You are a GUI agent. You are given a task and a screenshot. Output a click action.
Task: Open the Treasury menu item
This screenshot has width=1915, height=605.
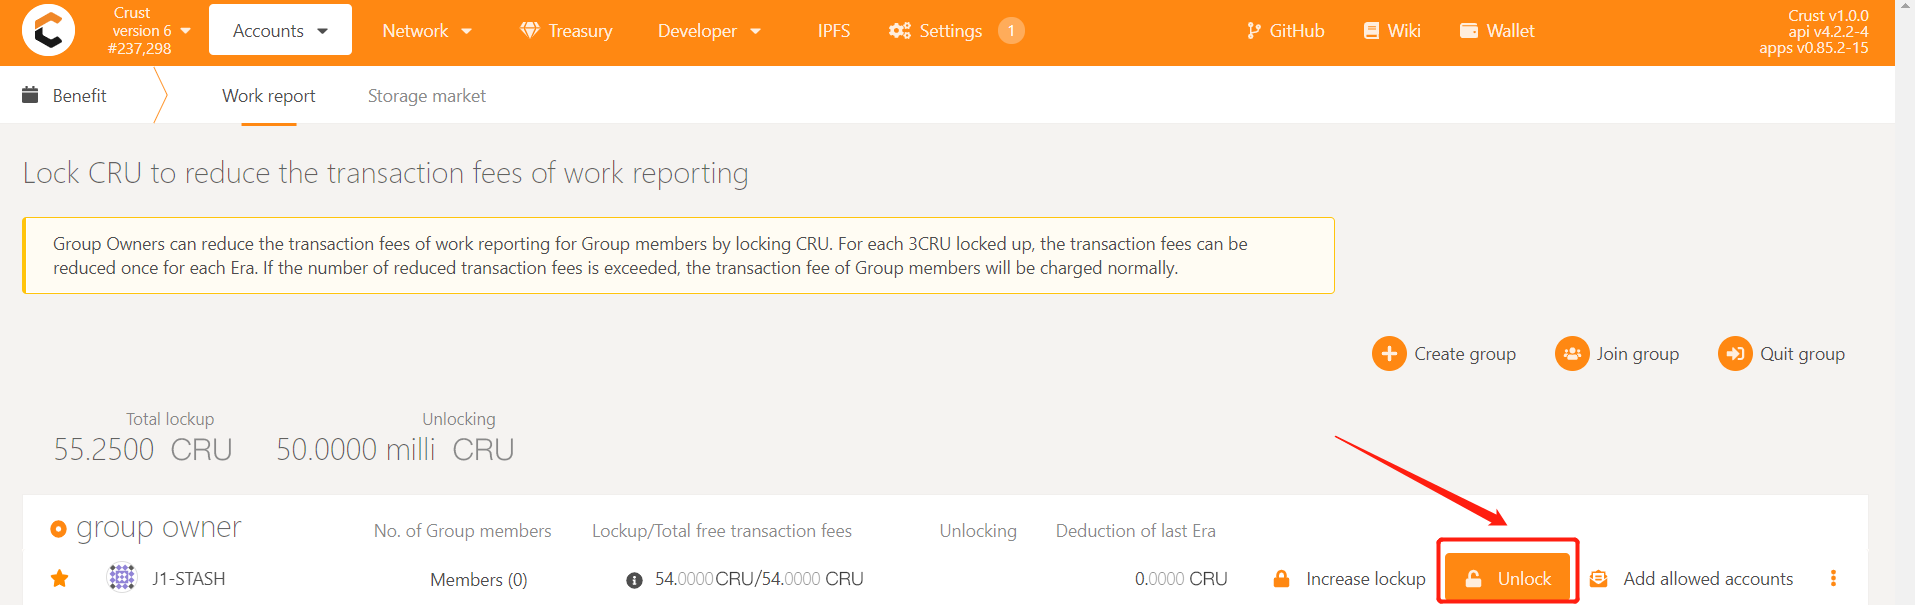[x=566, y=31]
